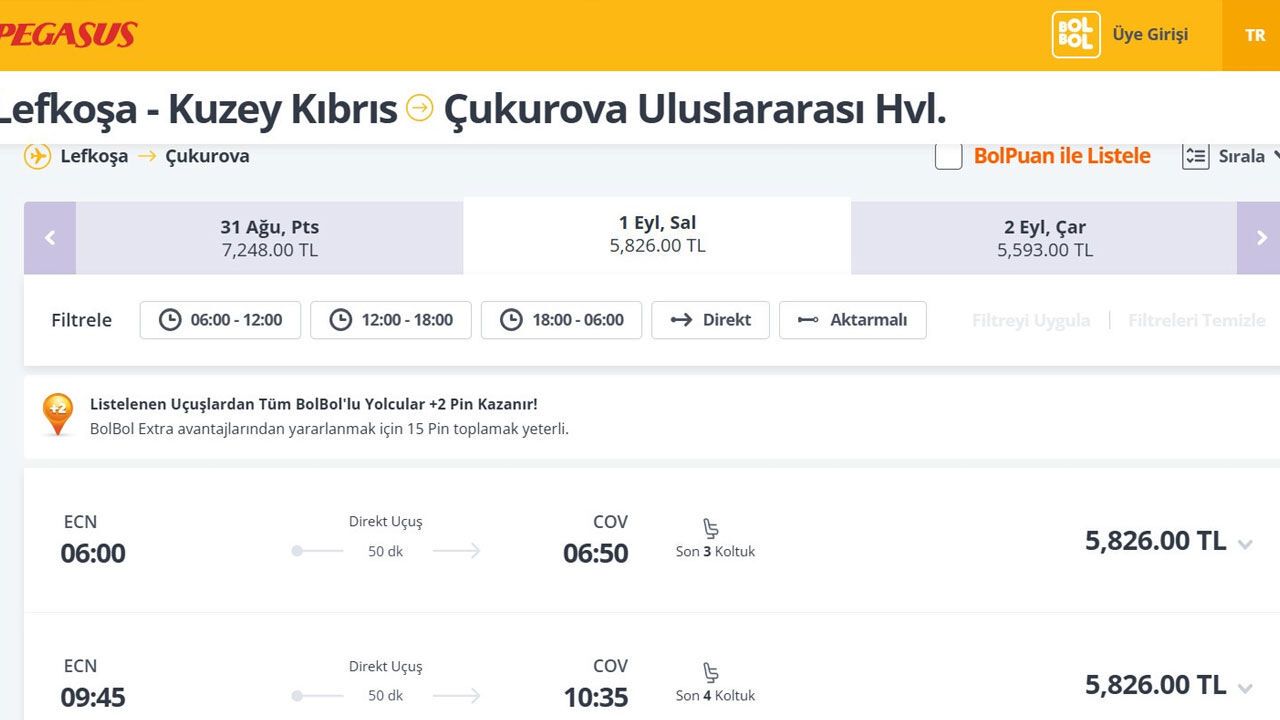1280x720 pixels.
Task: Click the seat icon for 06:00 flight
Action: (x=711, y=528)
